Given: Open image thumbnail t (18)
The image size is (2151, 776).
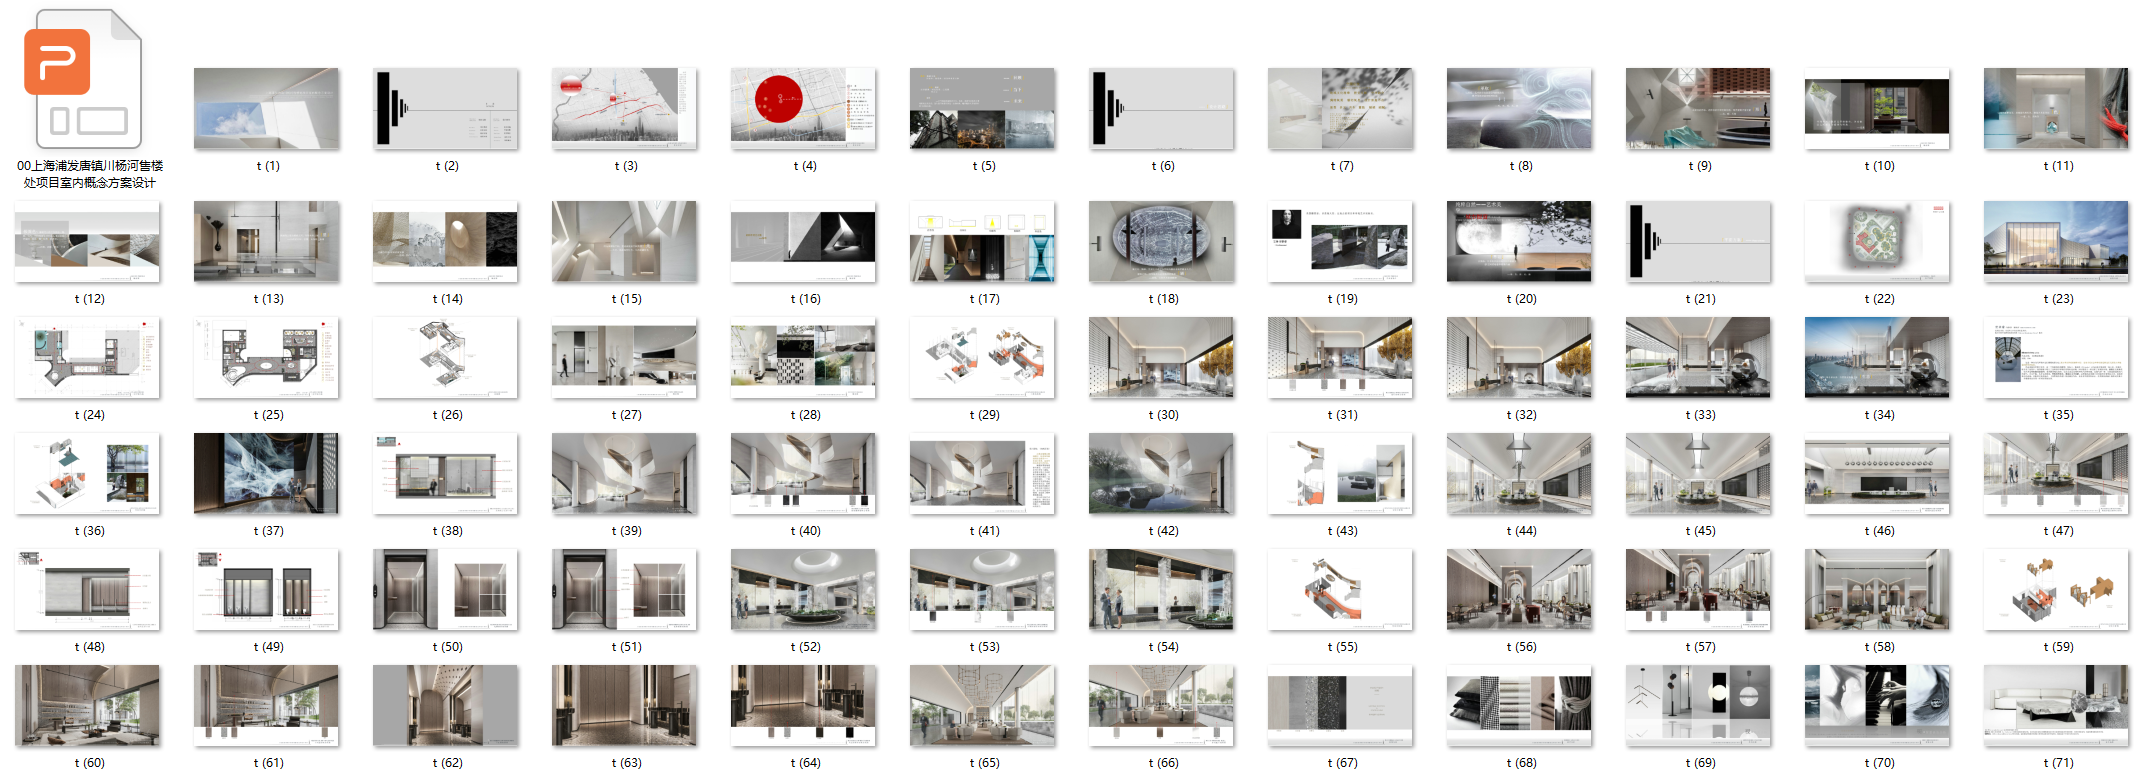Looking at the screenshot, I should tap(1161, 242).
